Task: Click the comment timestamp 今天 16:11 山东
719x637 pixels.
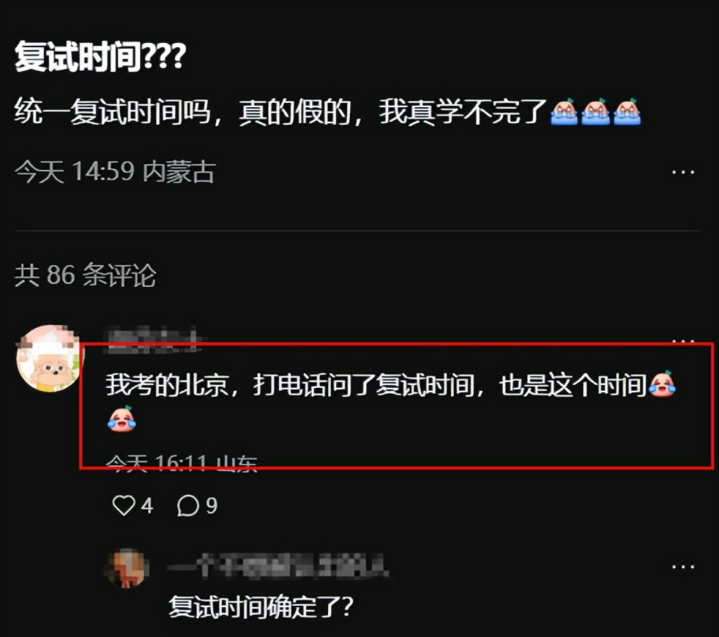Action: pos(182,463)
